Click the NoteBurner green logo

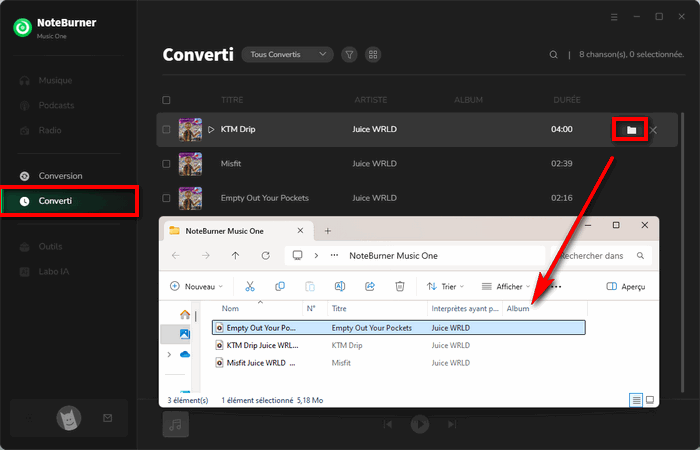pyautogui.click(x=22, y=28)
